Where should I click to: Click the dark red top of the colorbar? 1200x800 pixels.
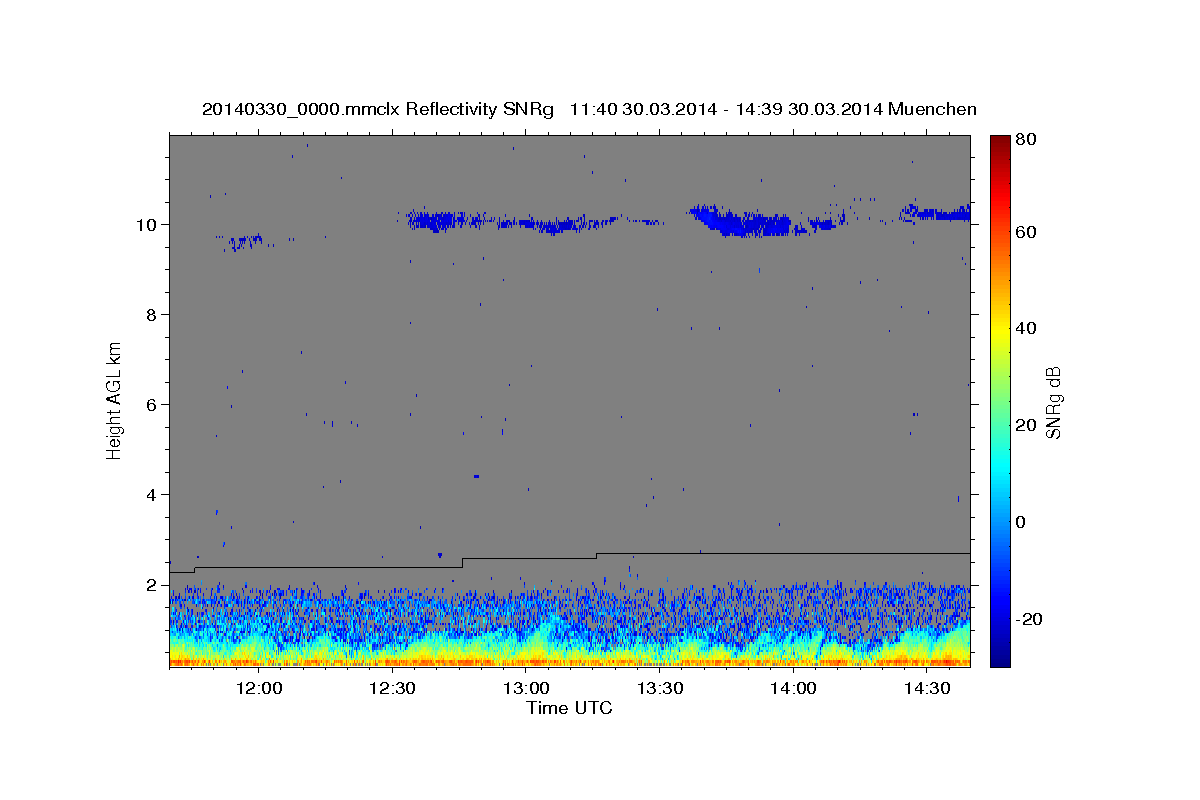click(1000, 142)
